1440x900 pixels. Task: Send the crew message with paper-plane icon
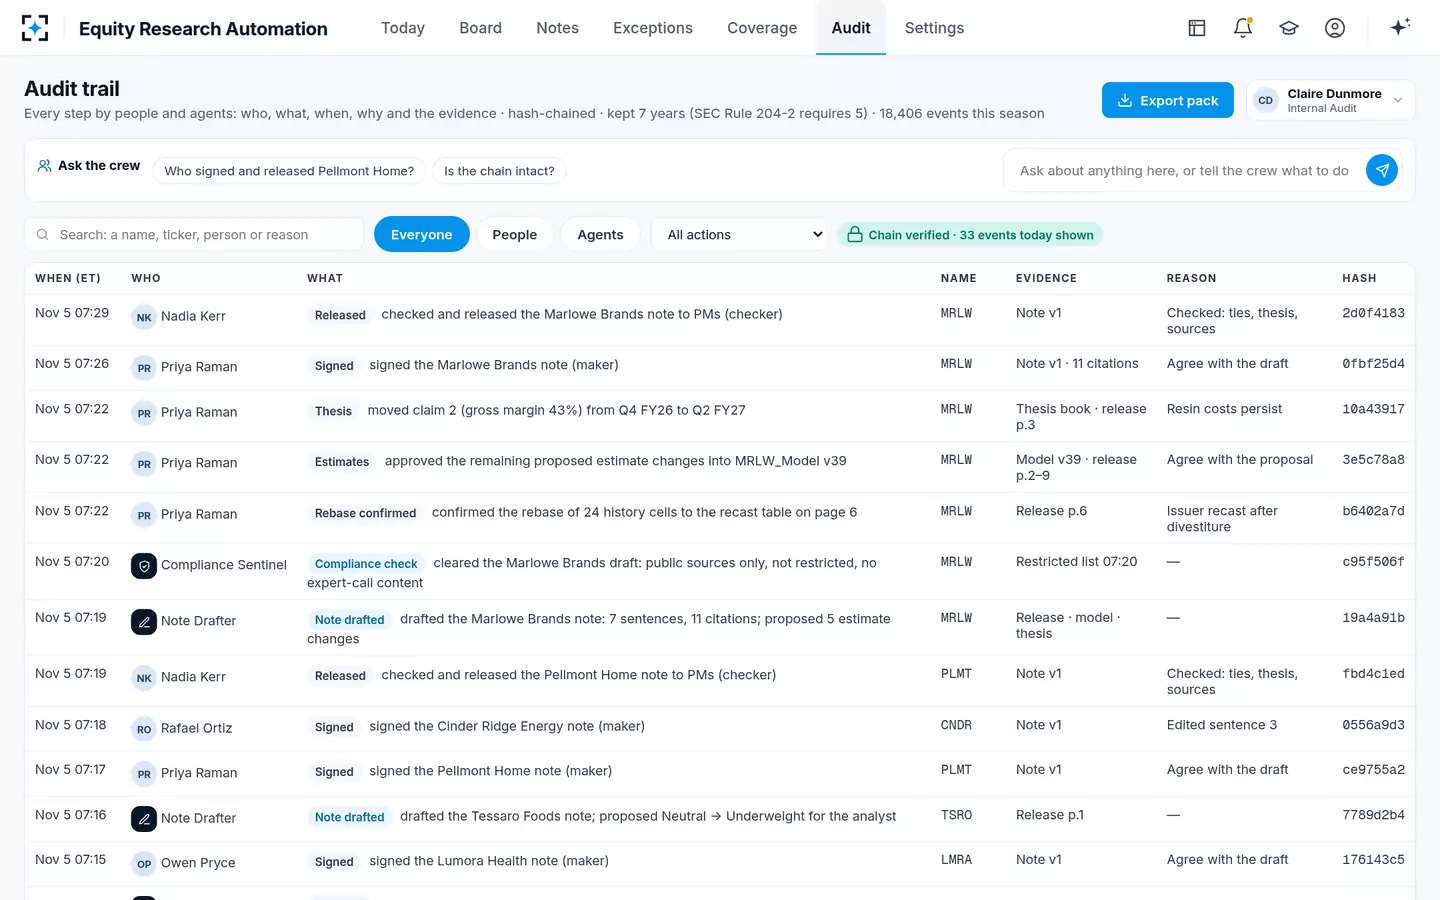[x=1382, y=170]
